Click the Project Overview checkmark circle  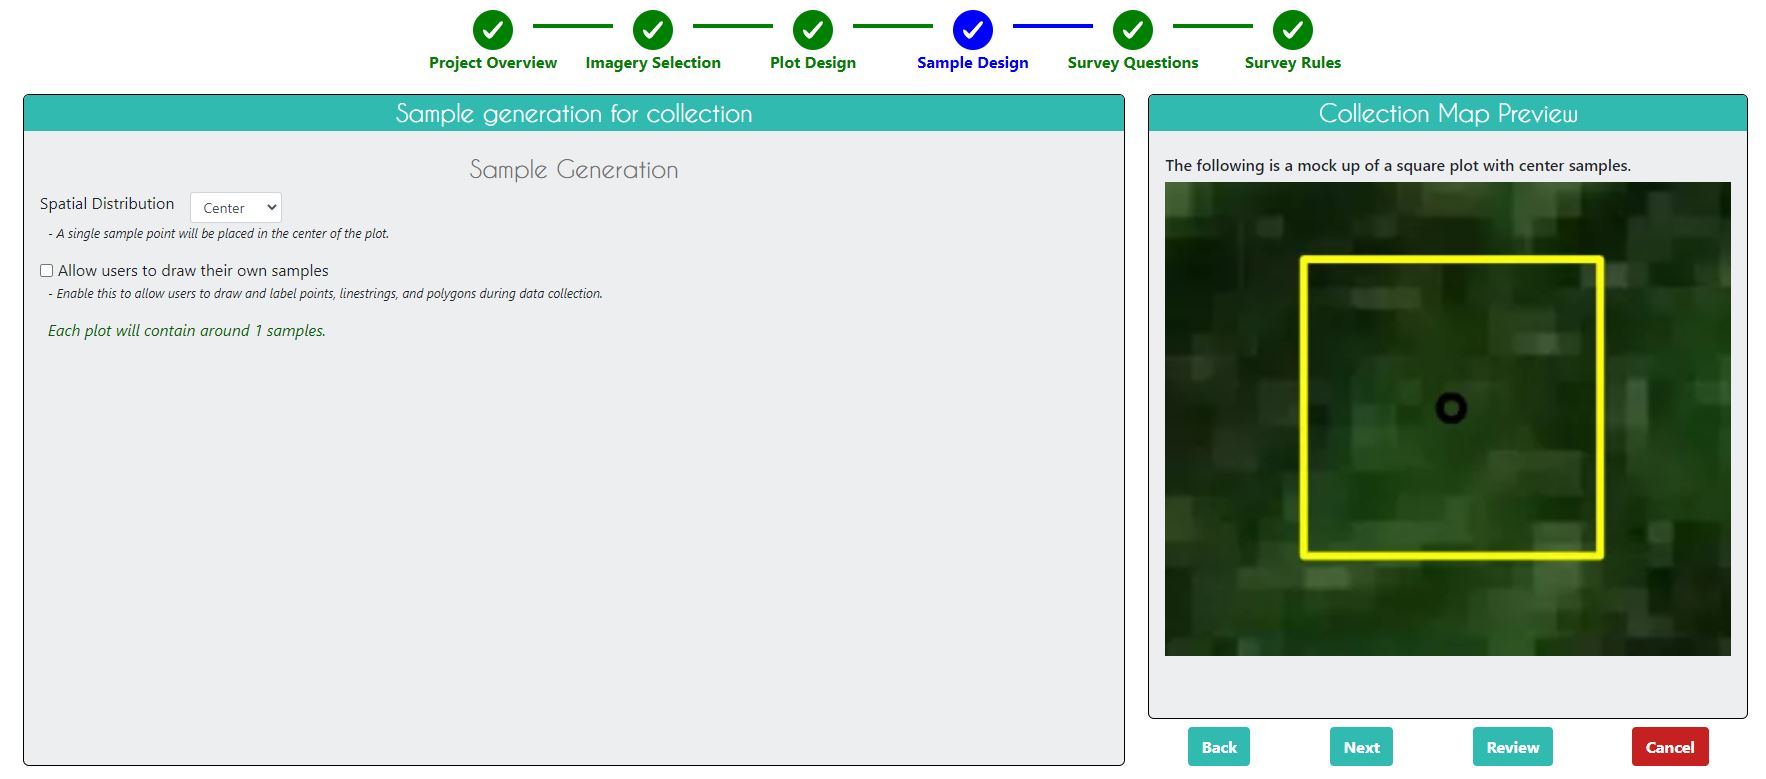tap(492, 30)
